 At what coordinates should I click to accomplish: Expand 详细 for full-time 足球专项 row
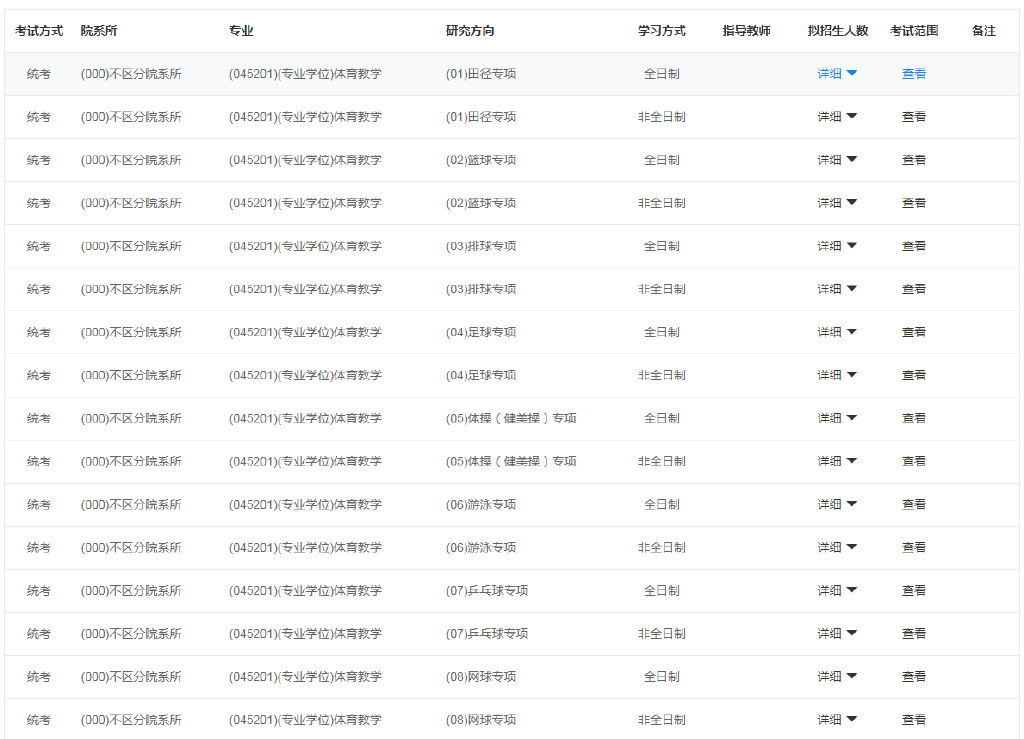pyautogui.click(x=837, y=332)
